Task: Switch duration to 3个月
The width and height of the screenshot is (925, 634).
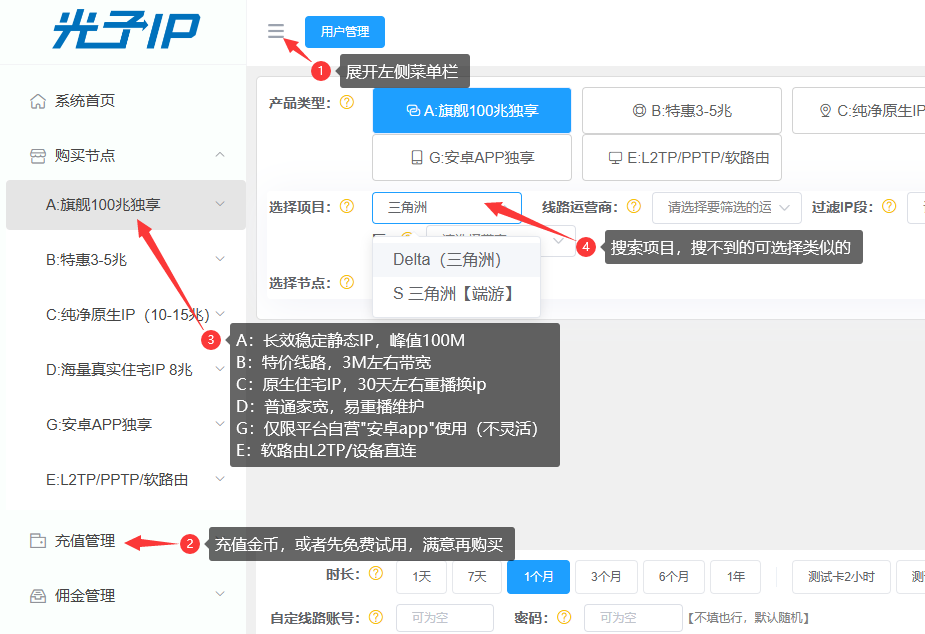Action: (x=606, y=576)
